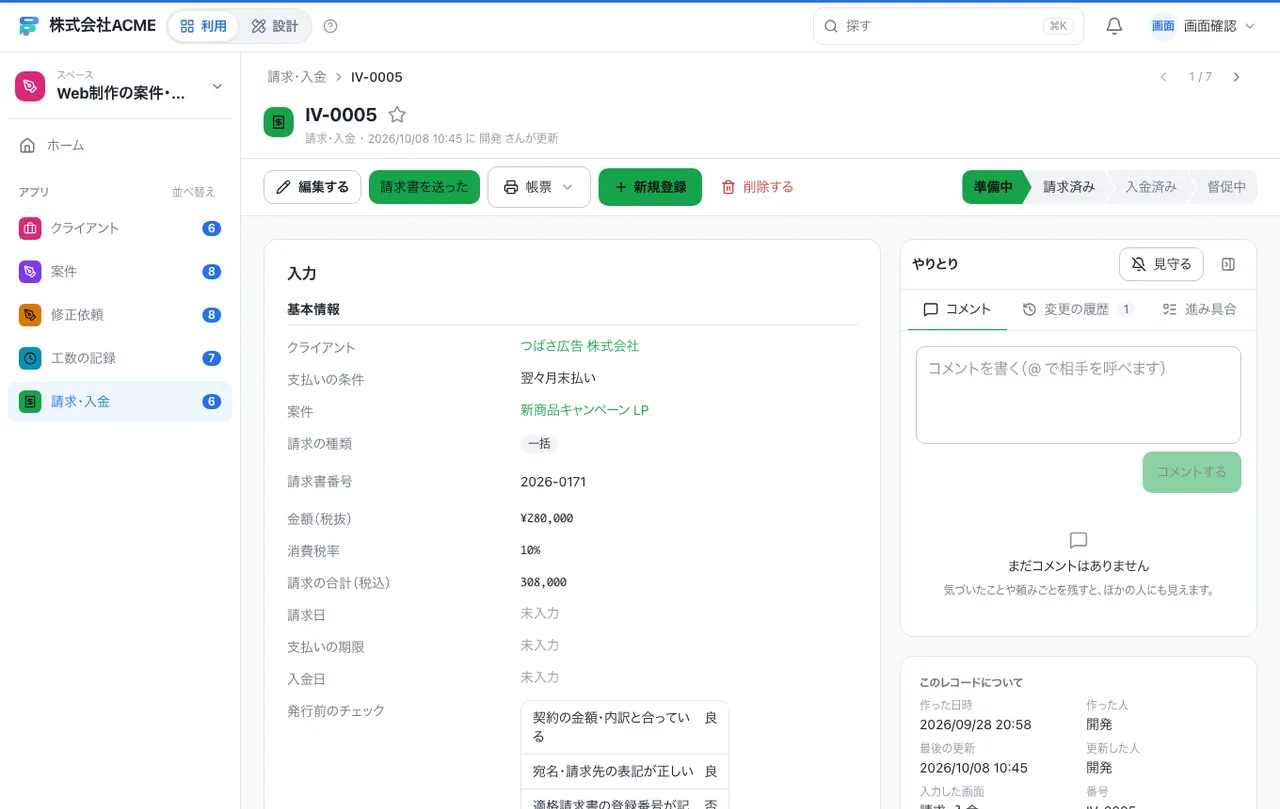Click the 株式会社ACME logo icon

(29, 26)
